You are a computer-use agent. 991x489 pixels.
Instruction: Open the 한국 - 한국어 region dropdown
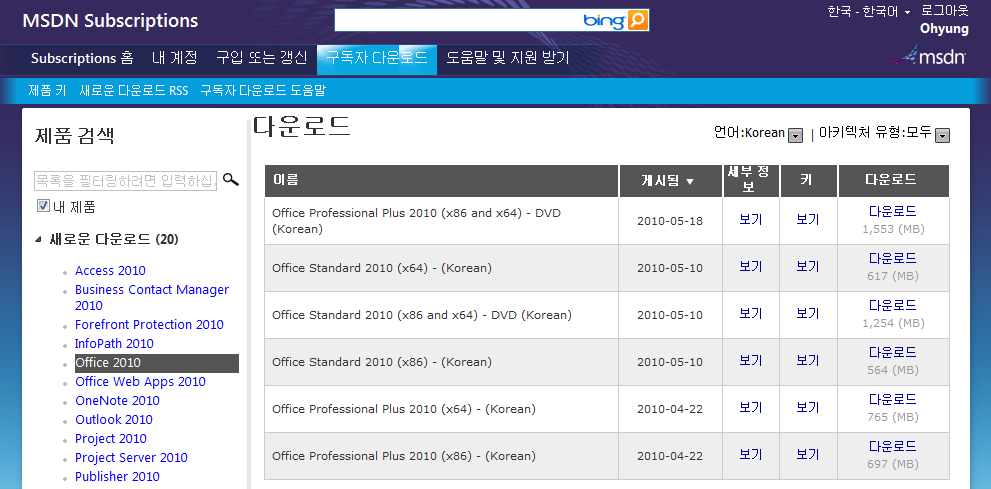point(868,11)
